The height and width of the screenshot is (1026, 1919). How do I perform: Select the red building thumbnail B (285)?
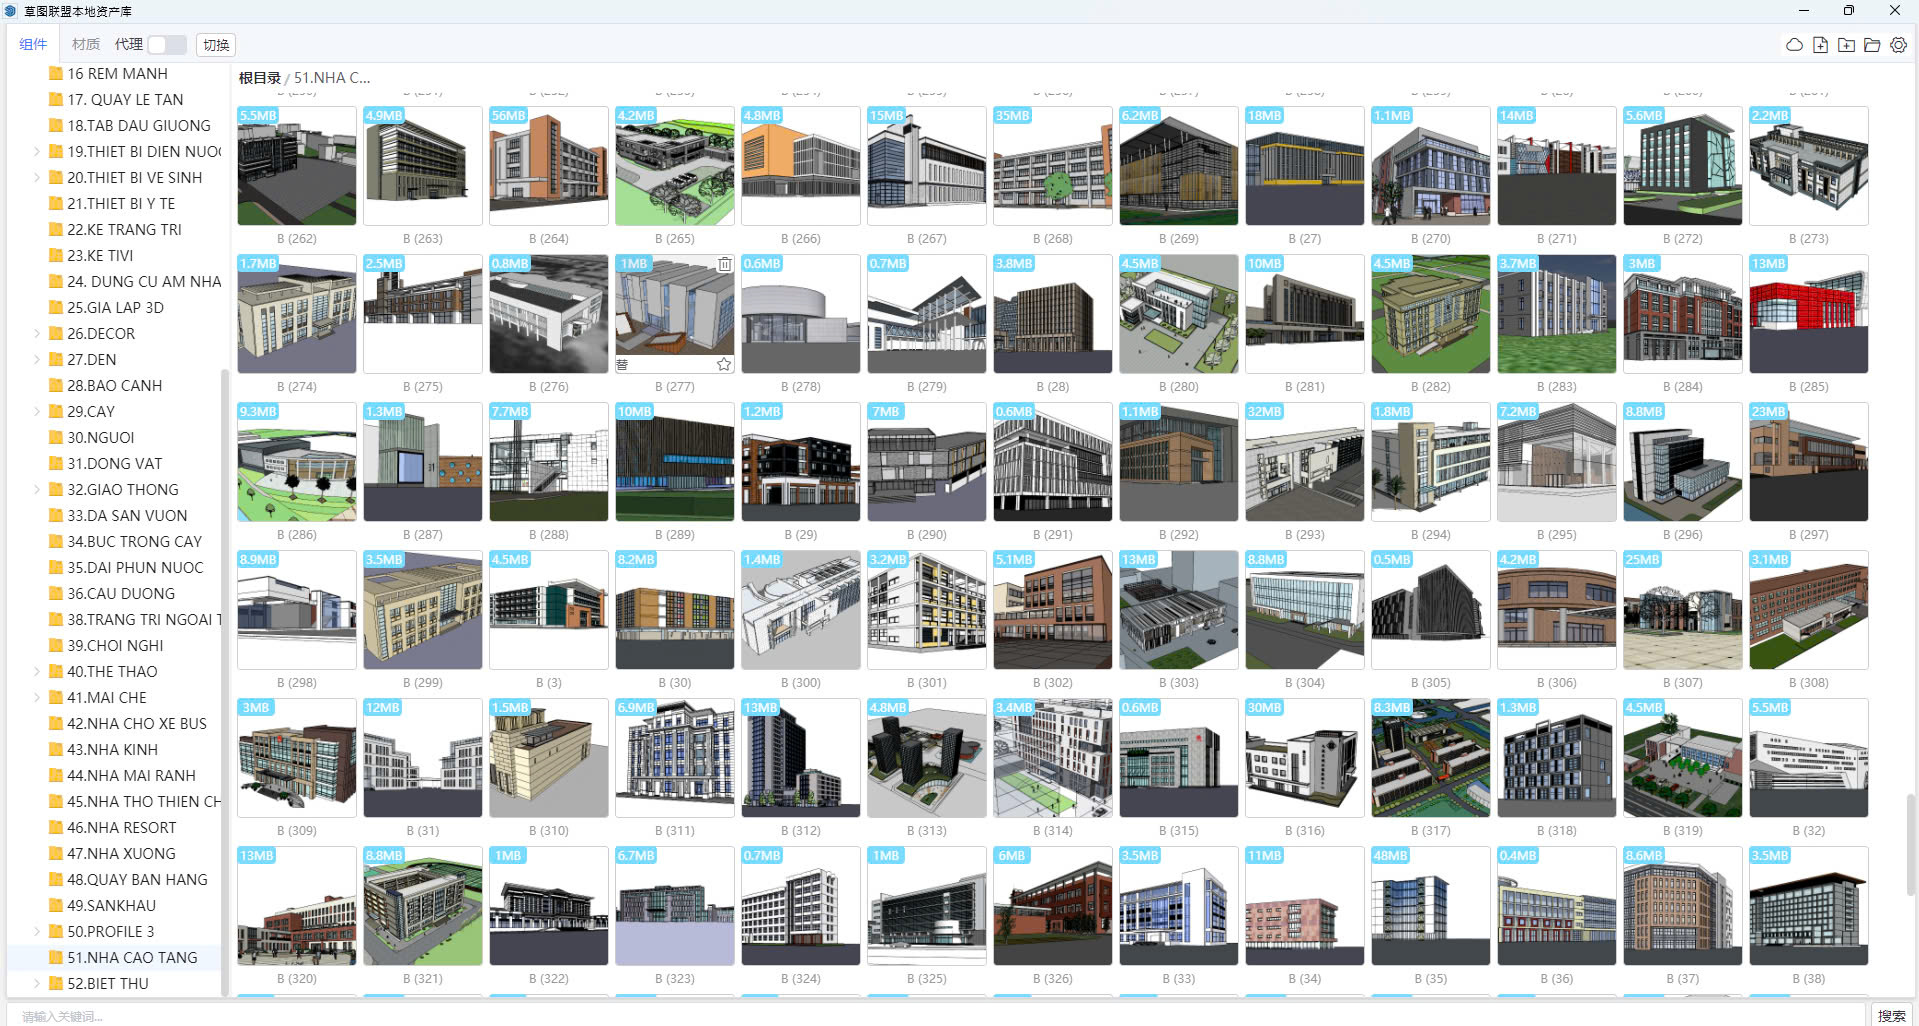pyautogui.click(x=1808, y=314)
